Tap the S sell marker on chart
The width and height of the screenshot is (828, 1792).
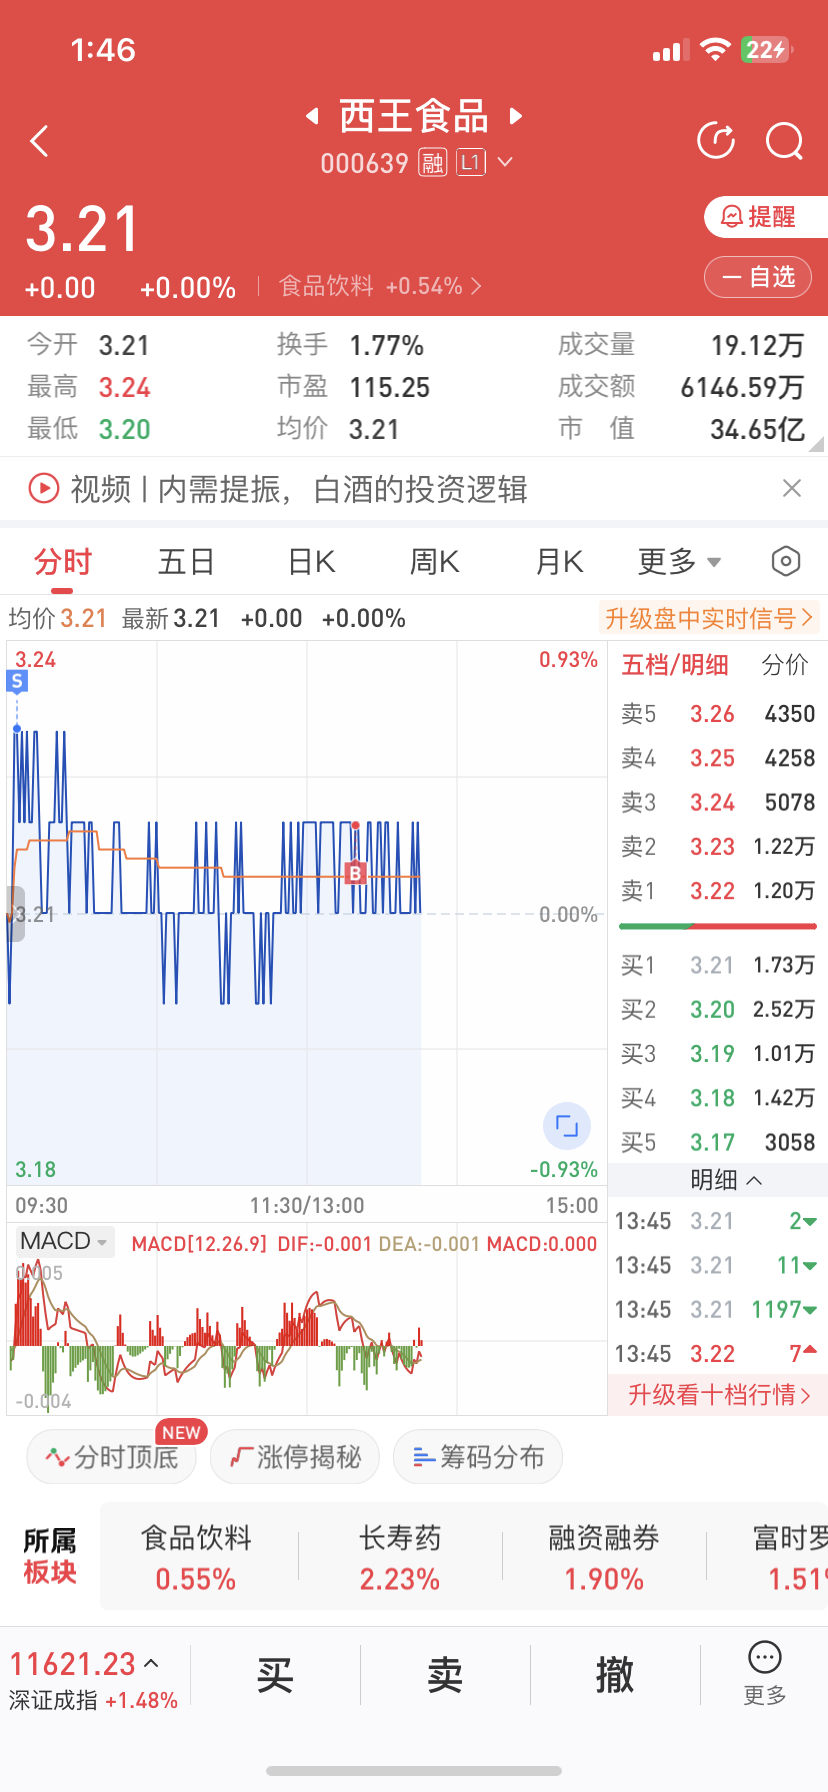click(x=17, y=682)
